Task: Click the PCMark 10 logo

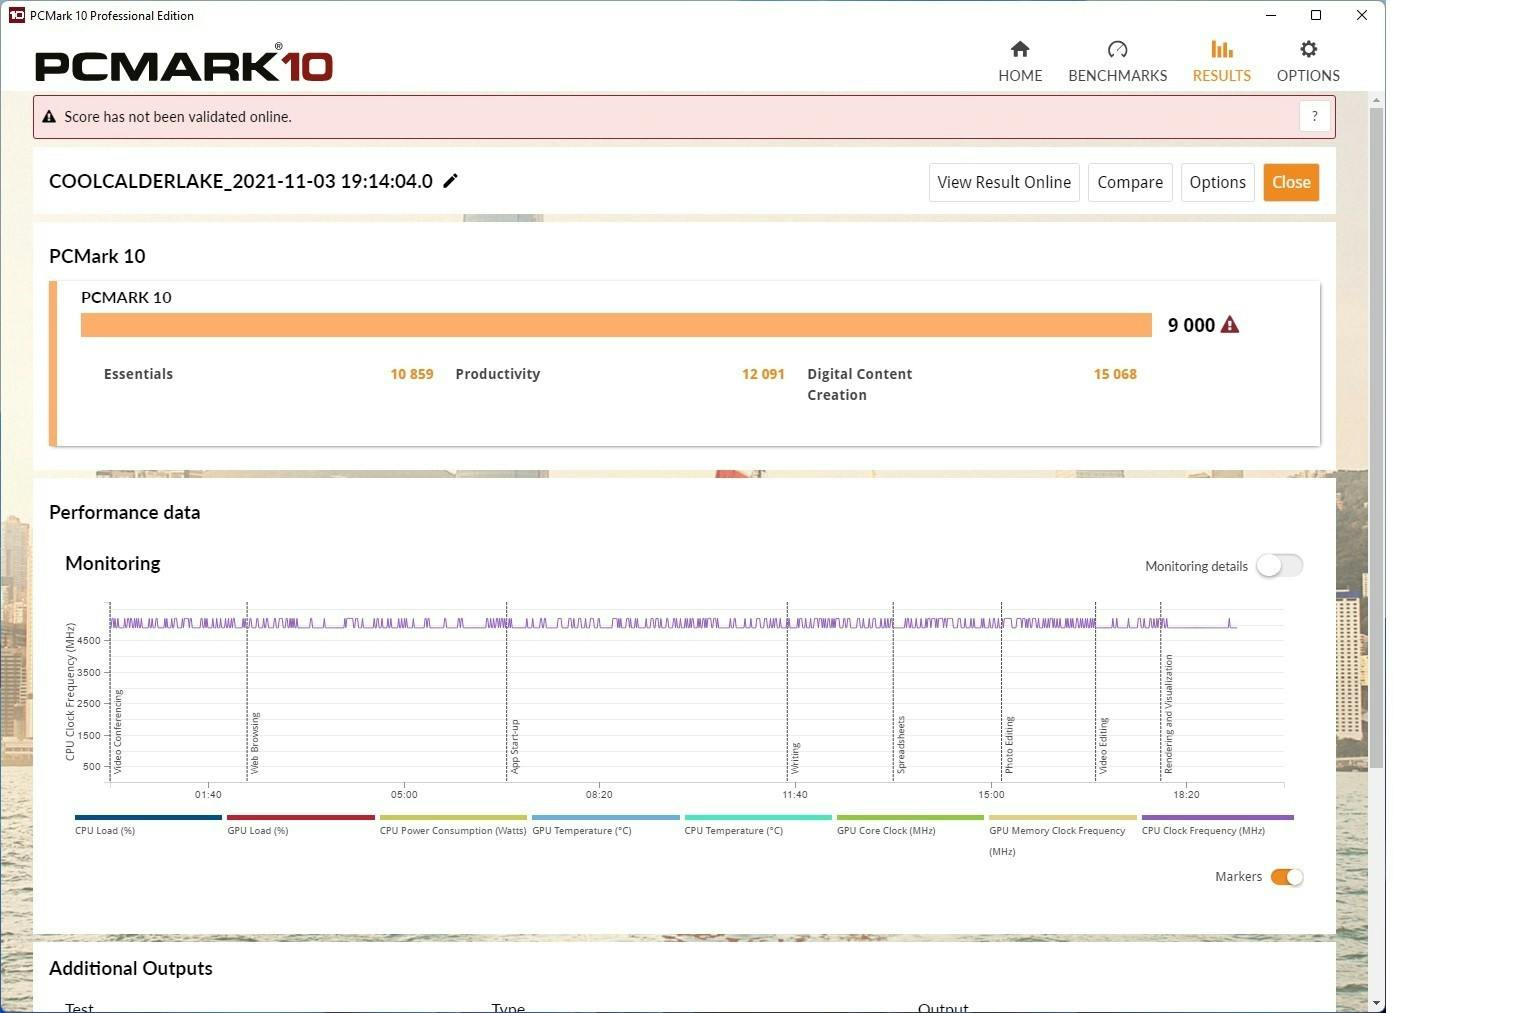Action: pos(184,65)
